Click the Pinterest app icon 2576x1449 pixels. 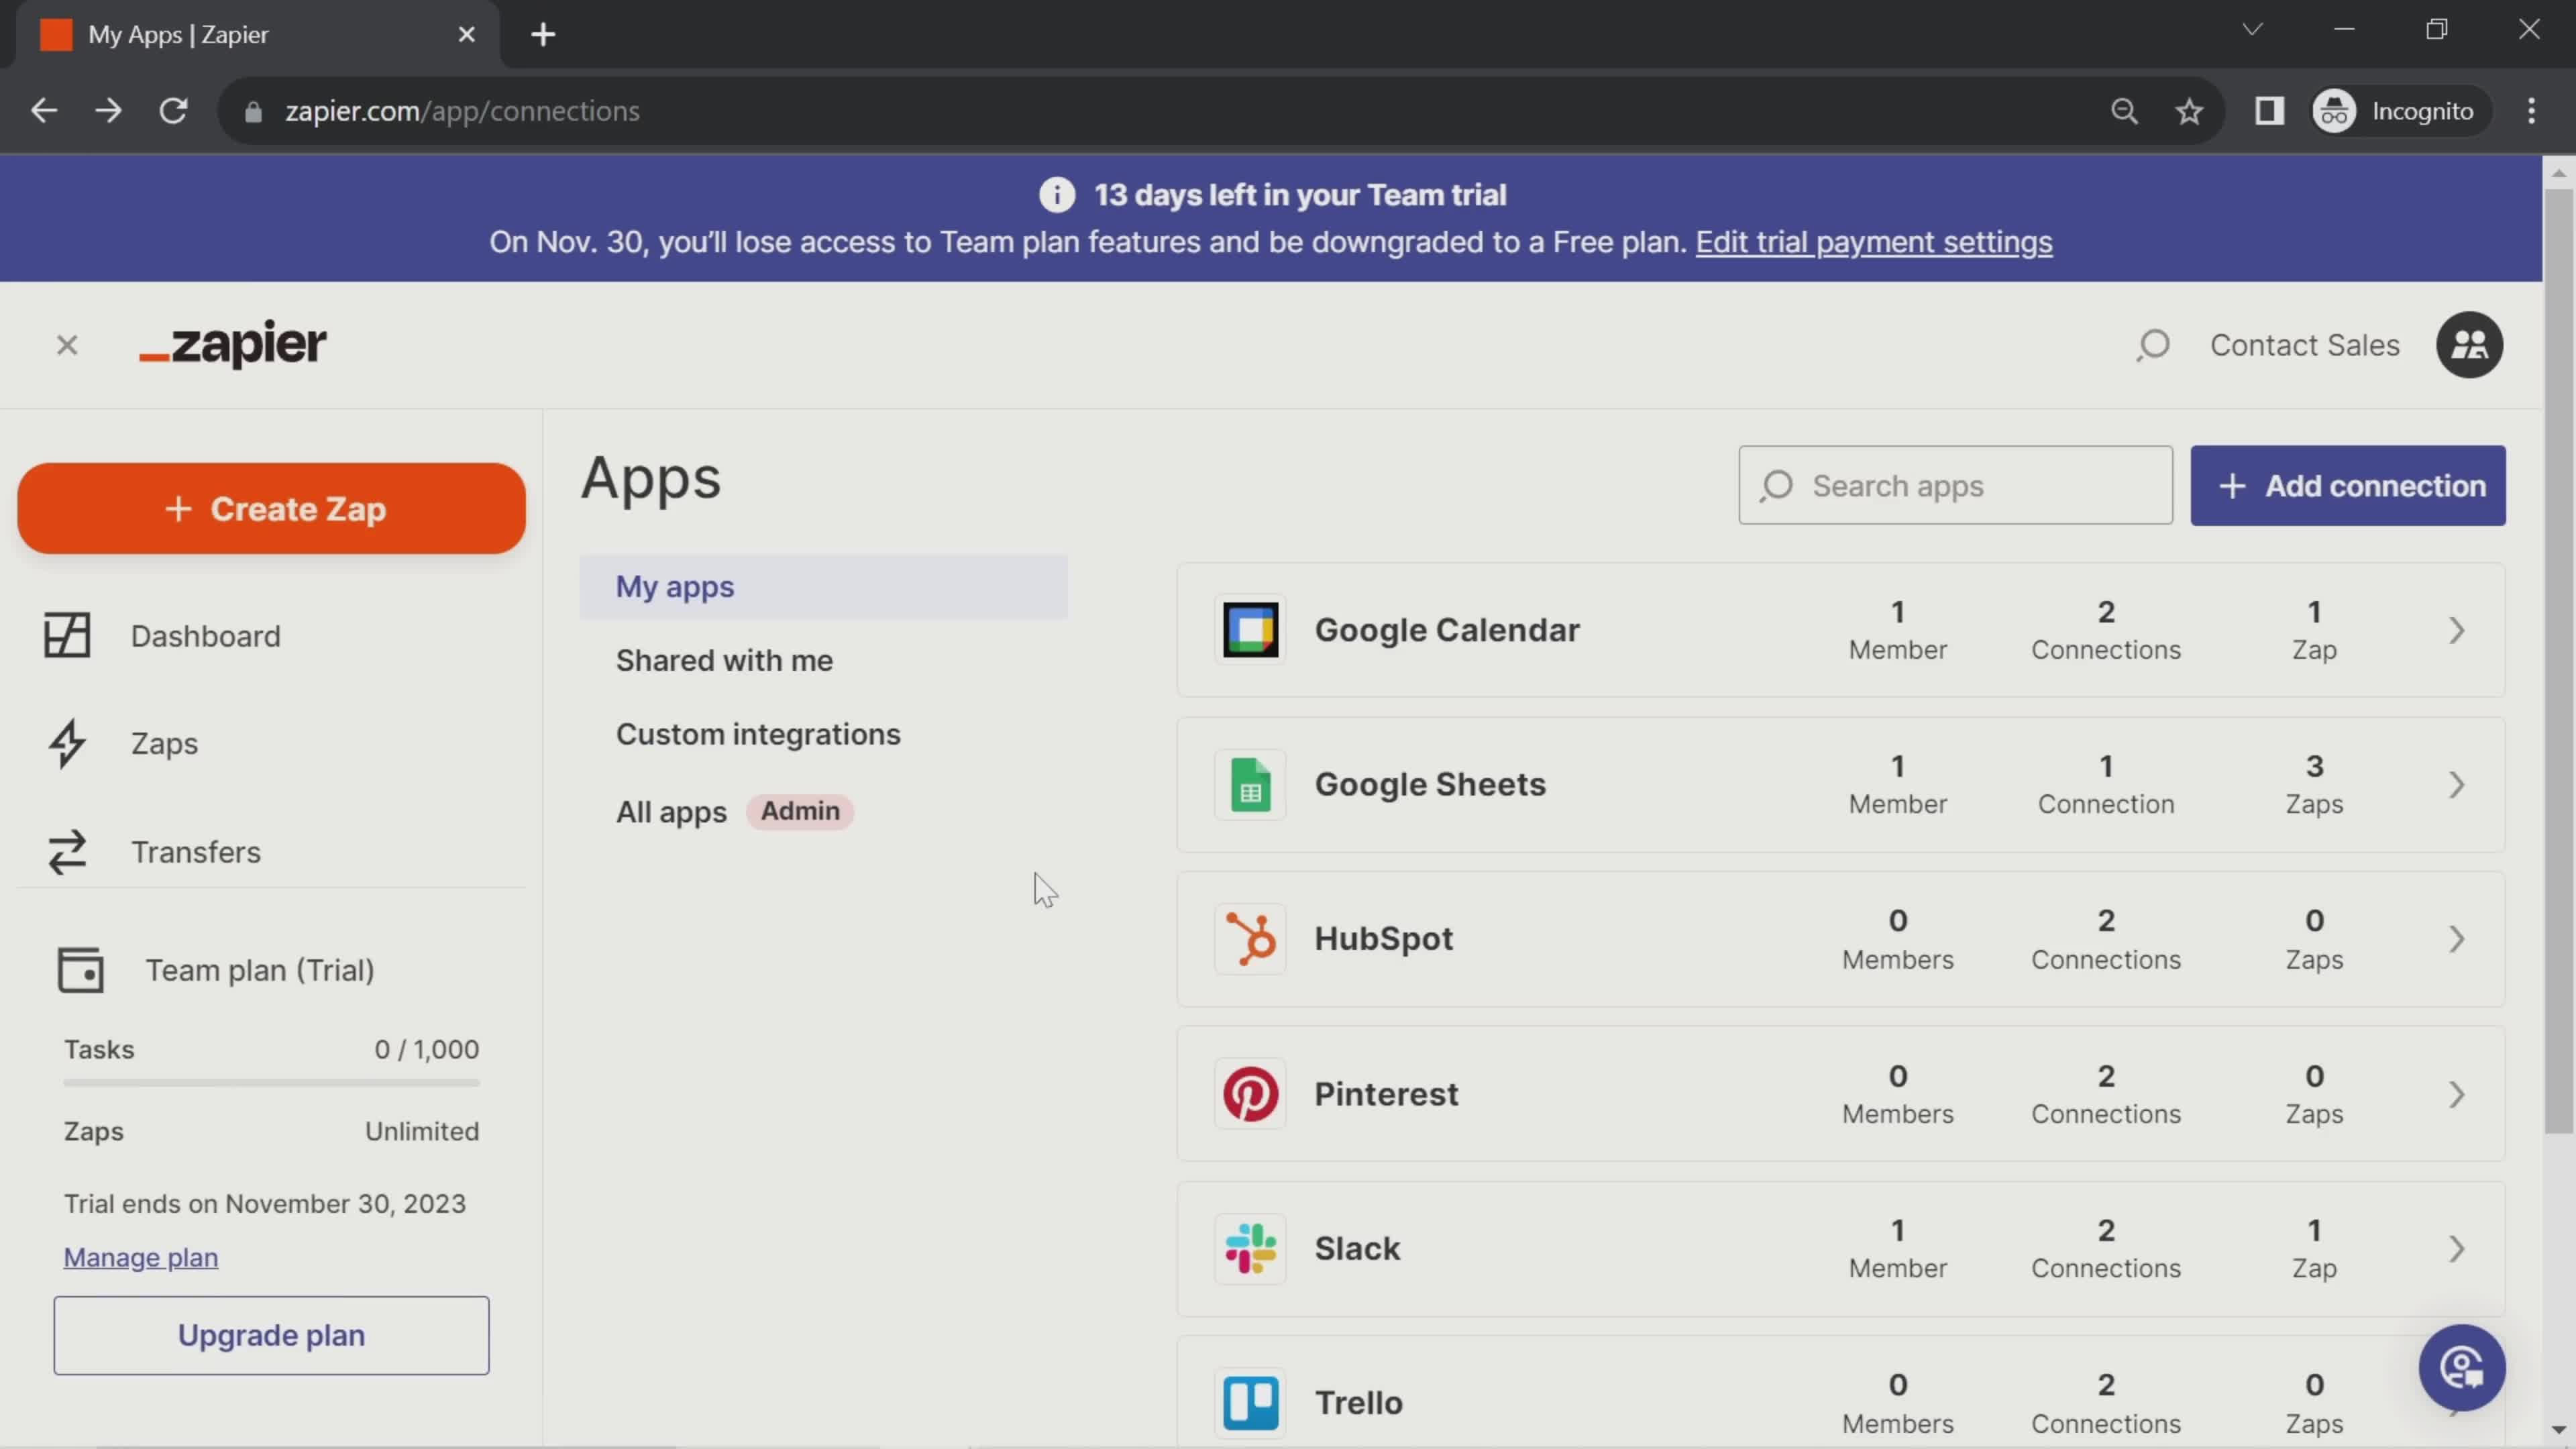[1251, 1093]
